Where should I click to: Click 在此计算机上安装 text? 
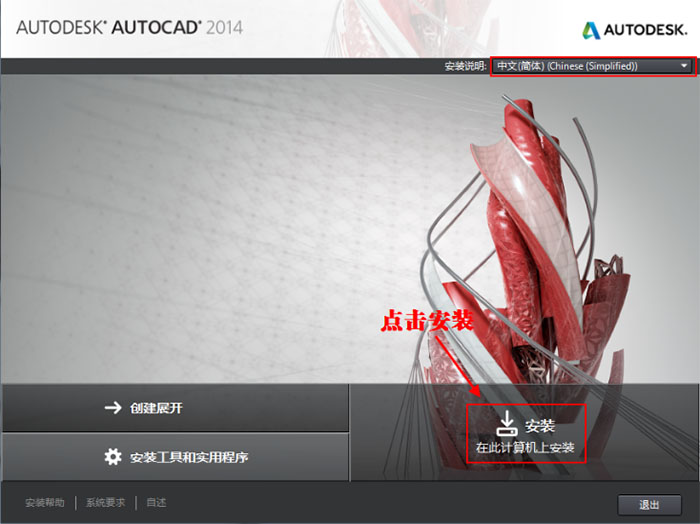click(525, 447)
